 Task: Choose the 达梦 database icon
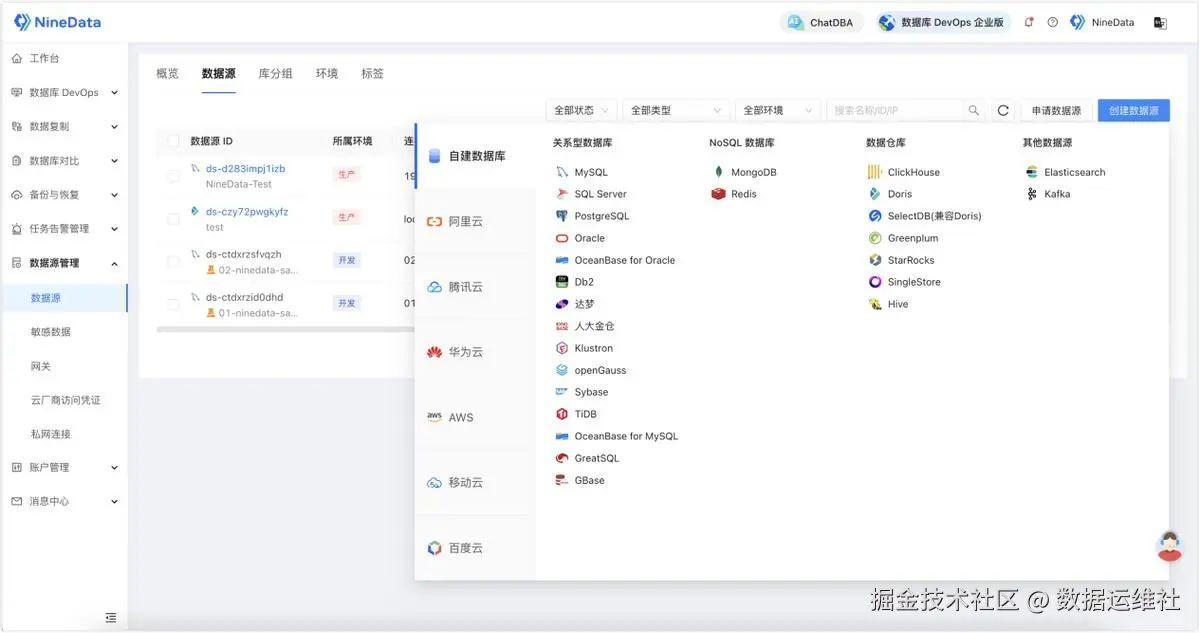point(562,304)
